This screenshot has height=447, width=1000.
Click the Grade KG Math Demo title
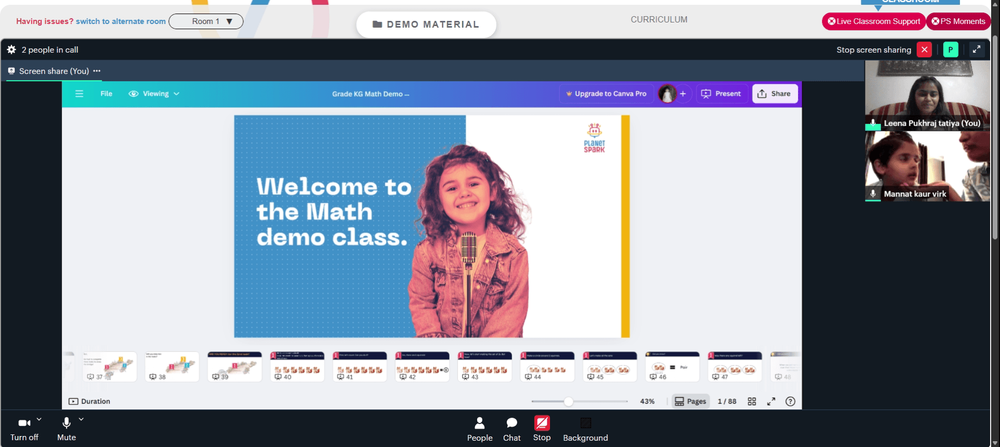click(x=371, y=94)
